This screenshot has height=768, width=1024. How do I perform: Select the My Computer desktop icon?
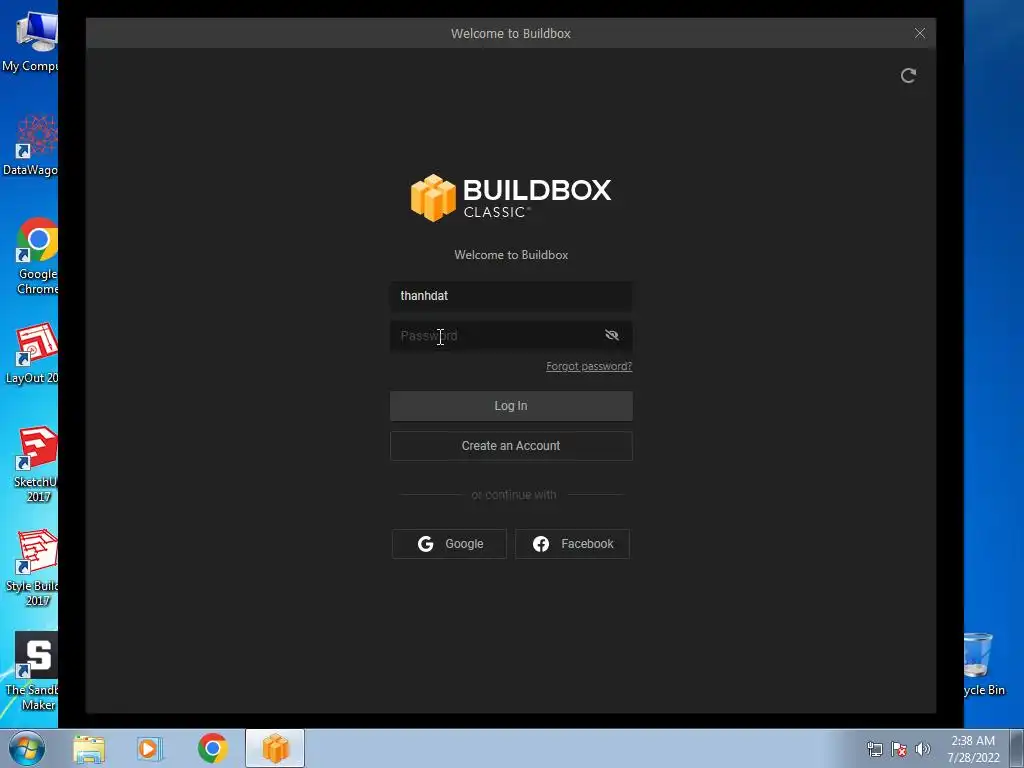tap(31, 42)
